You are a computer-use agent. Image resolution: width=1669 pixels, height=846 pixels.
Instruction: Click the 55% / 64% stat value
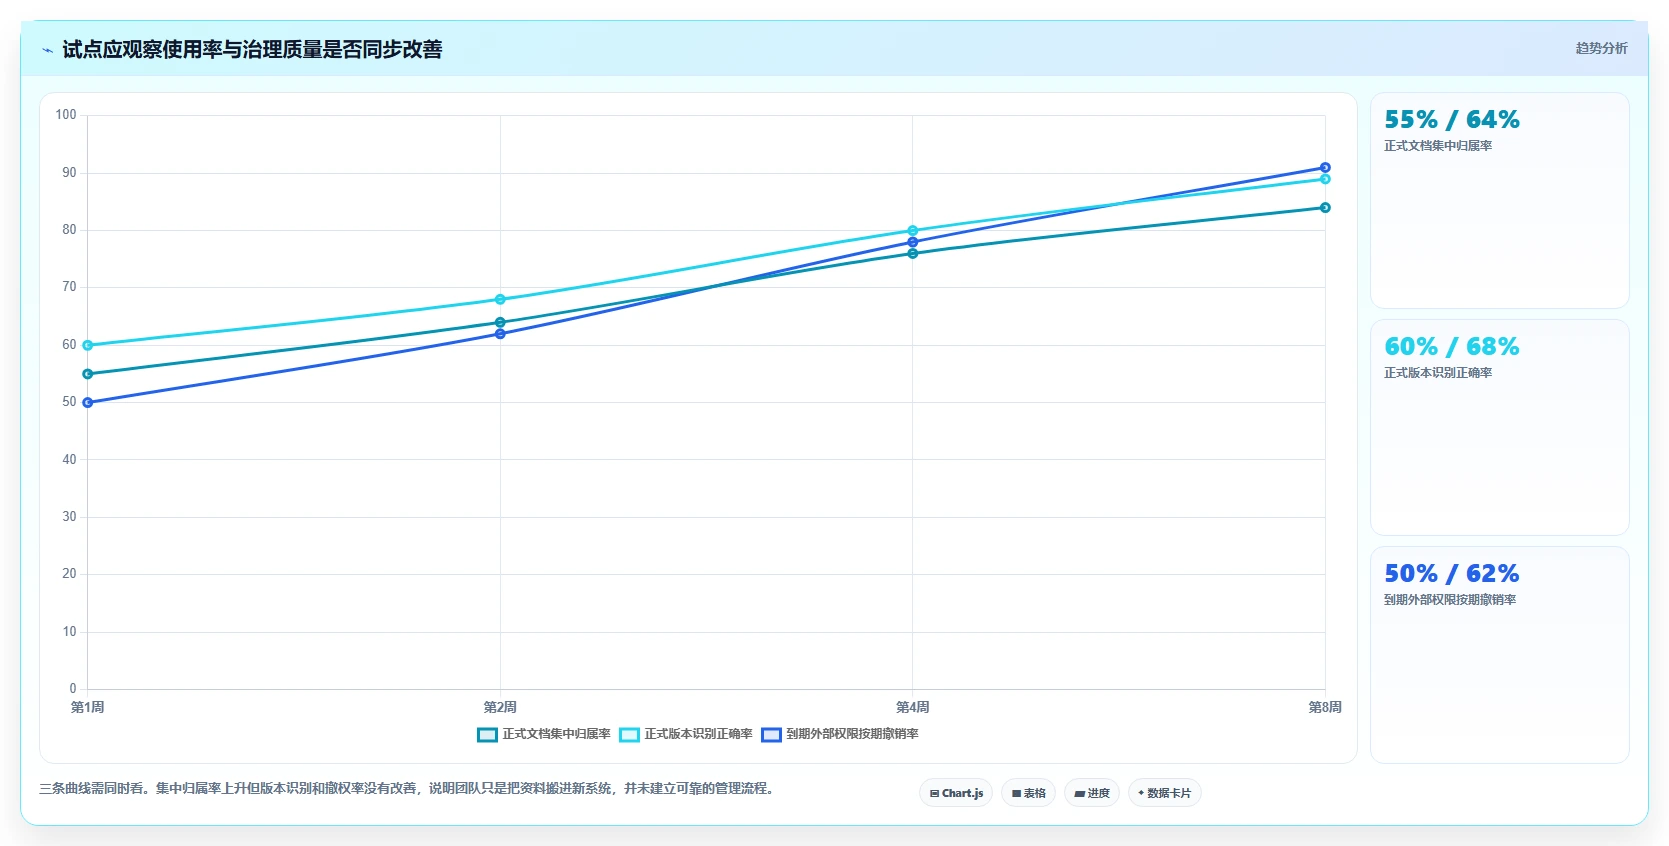(1451, 120)
